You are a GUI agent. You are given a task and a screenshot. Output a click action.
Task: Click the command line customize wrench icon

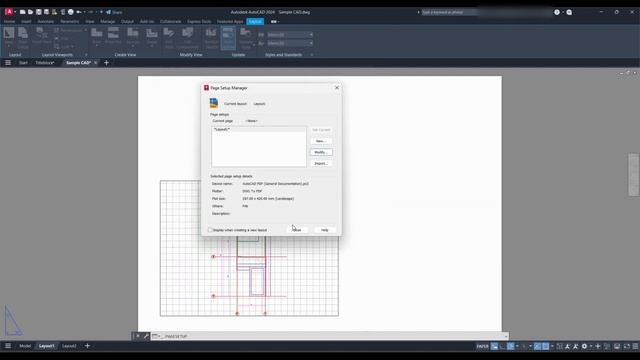pyautogui.click(x=146, y=336)
